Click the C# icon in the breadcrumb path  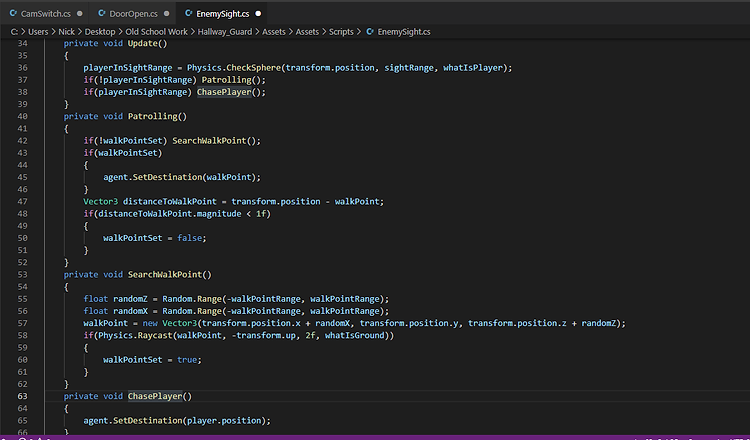tap(368, 32)
